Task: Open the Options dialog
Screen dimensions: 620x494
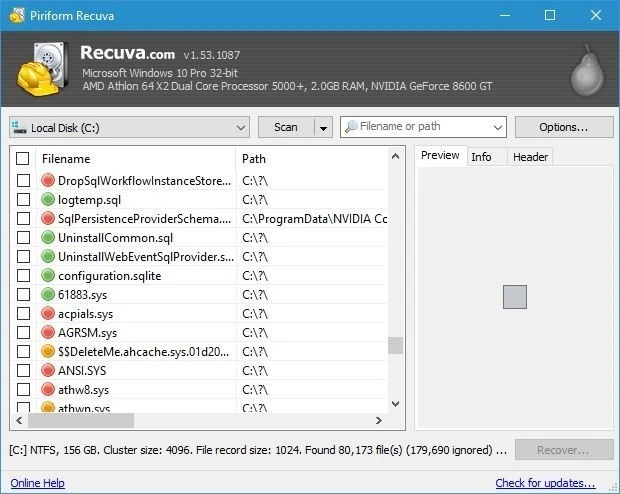Action: (564, 127)
